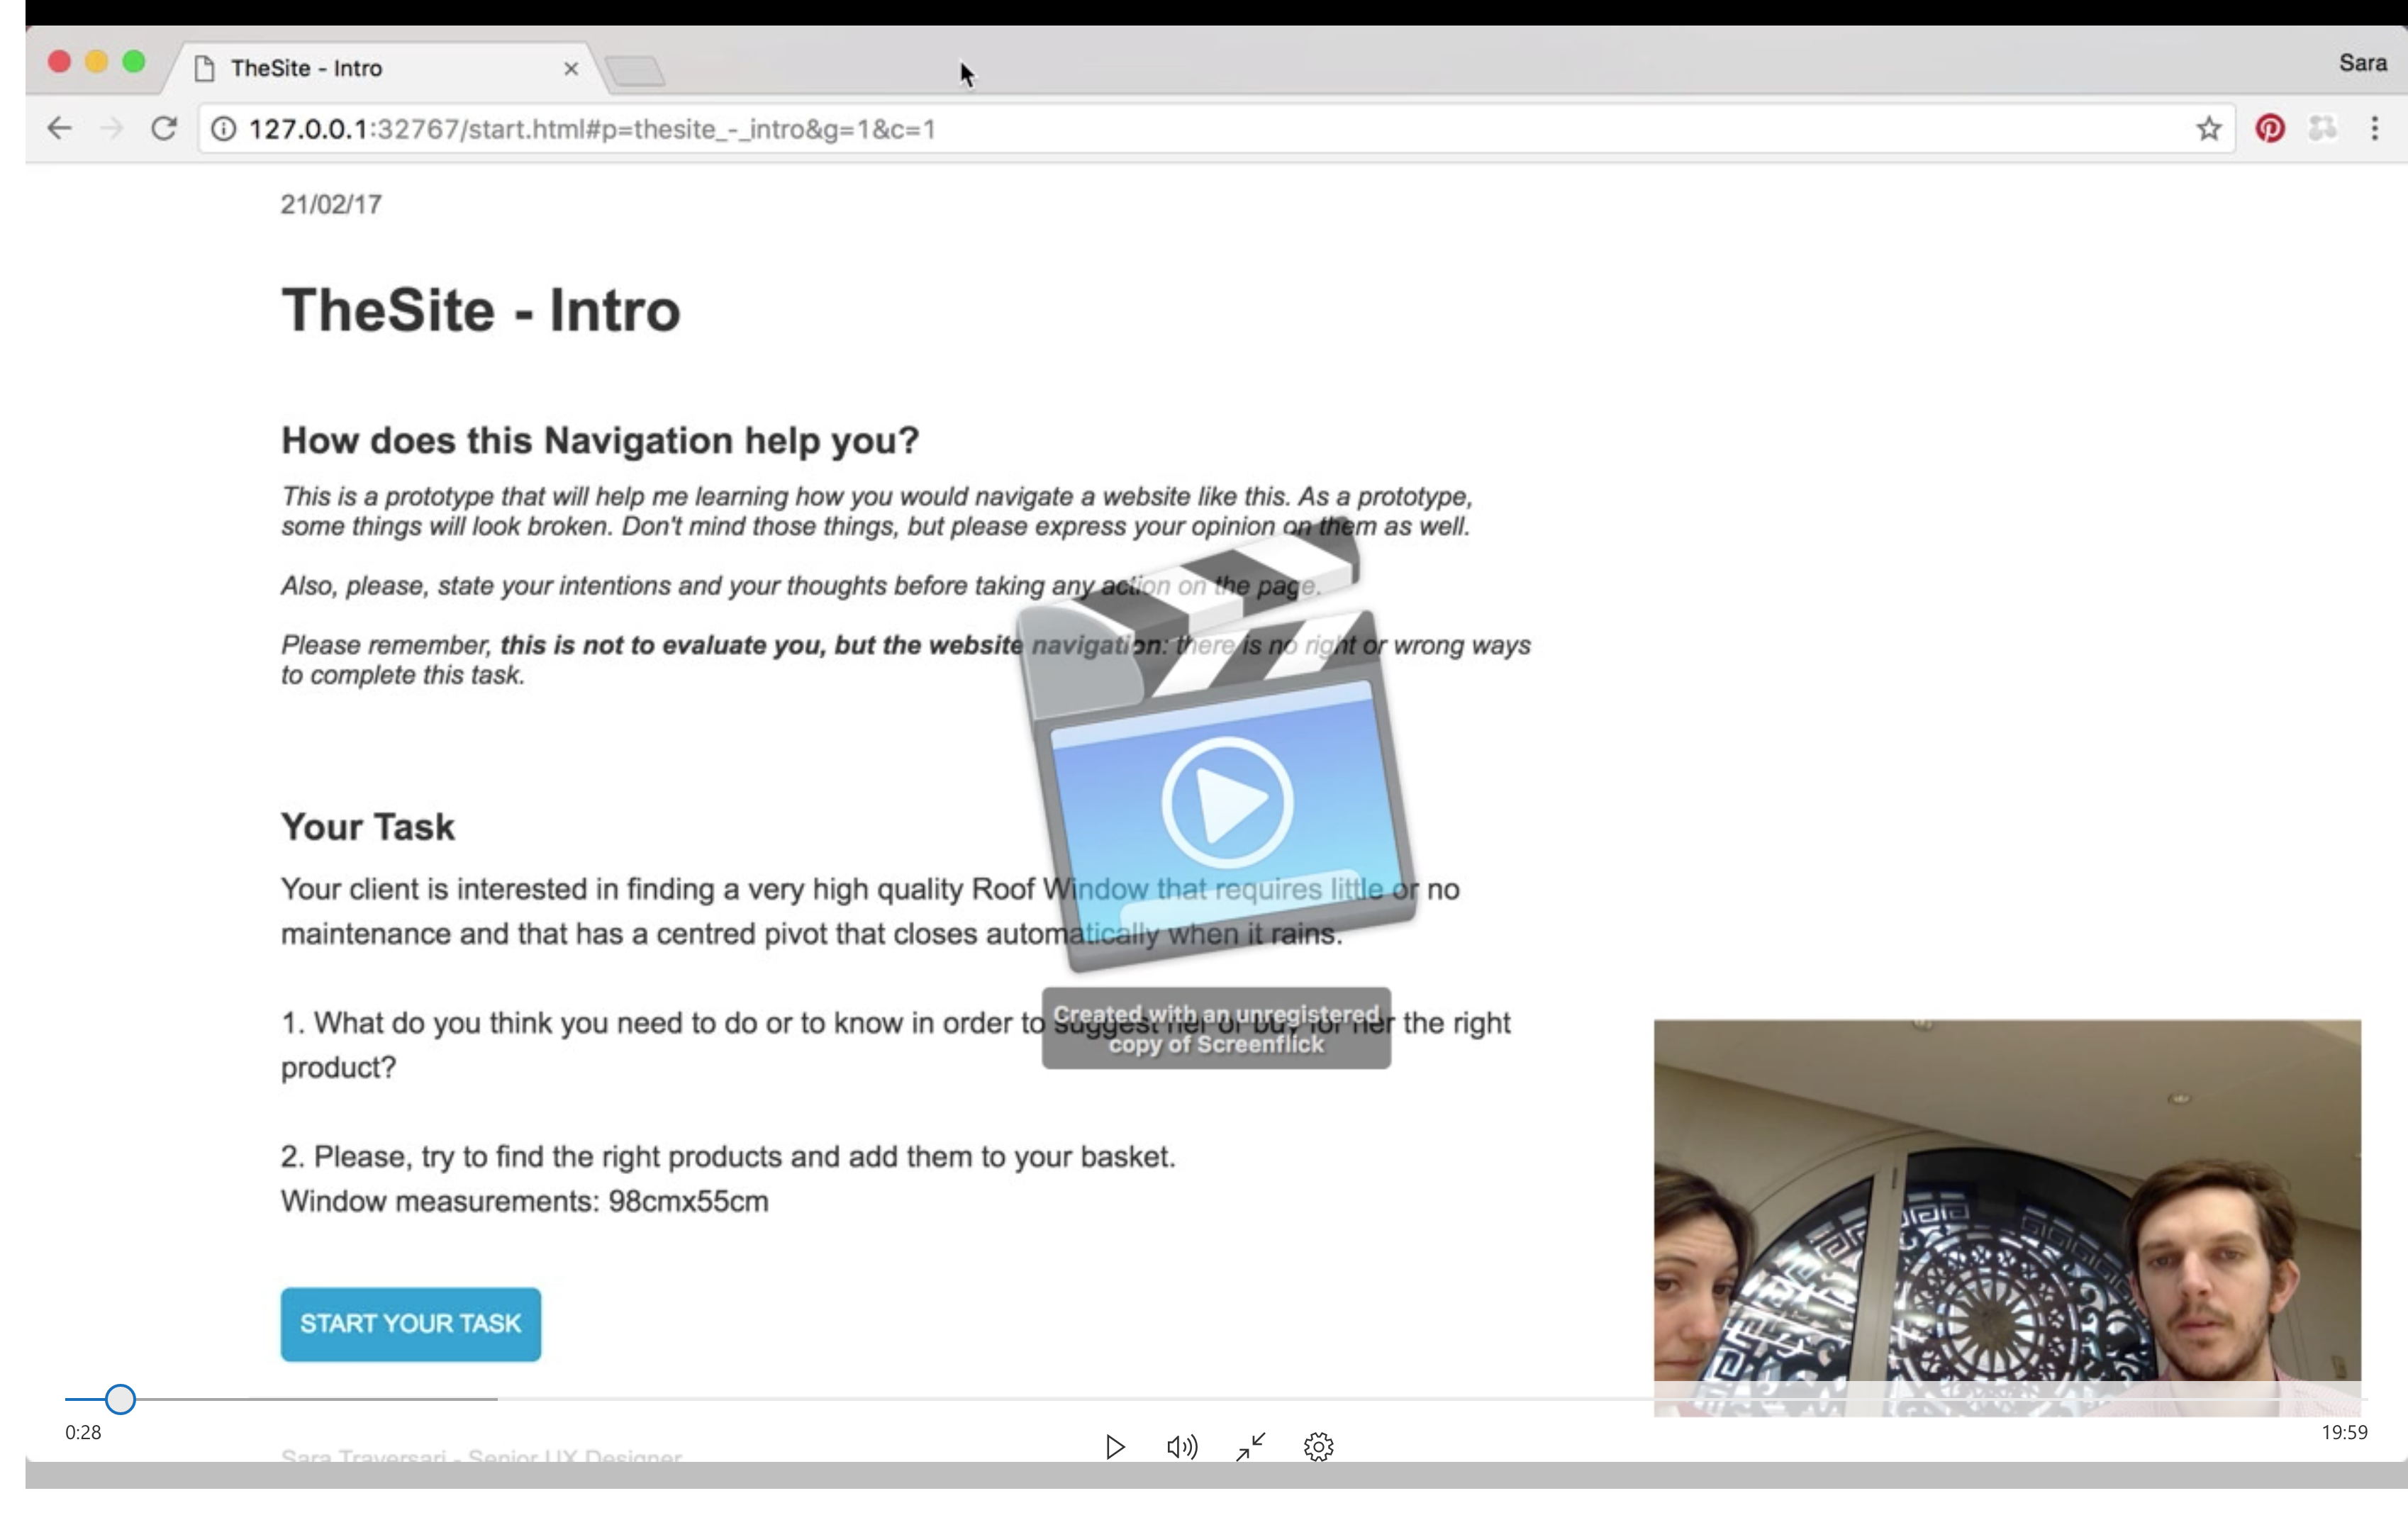Click the browser forward arrow
Screen dimensions: 2408x1520
[x=112, y=128]
